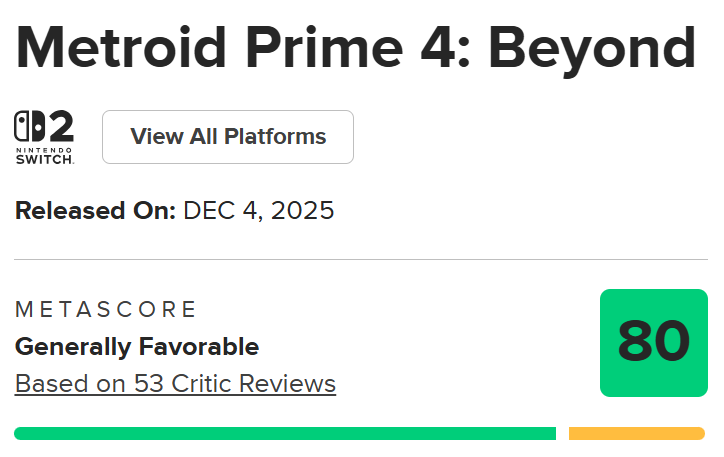Click the Released On label

click(x=95, y=211)
